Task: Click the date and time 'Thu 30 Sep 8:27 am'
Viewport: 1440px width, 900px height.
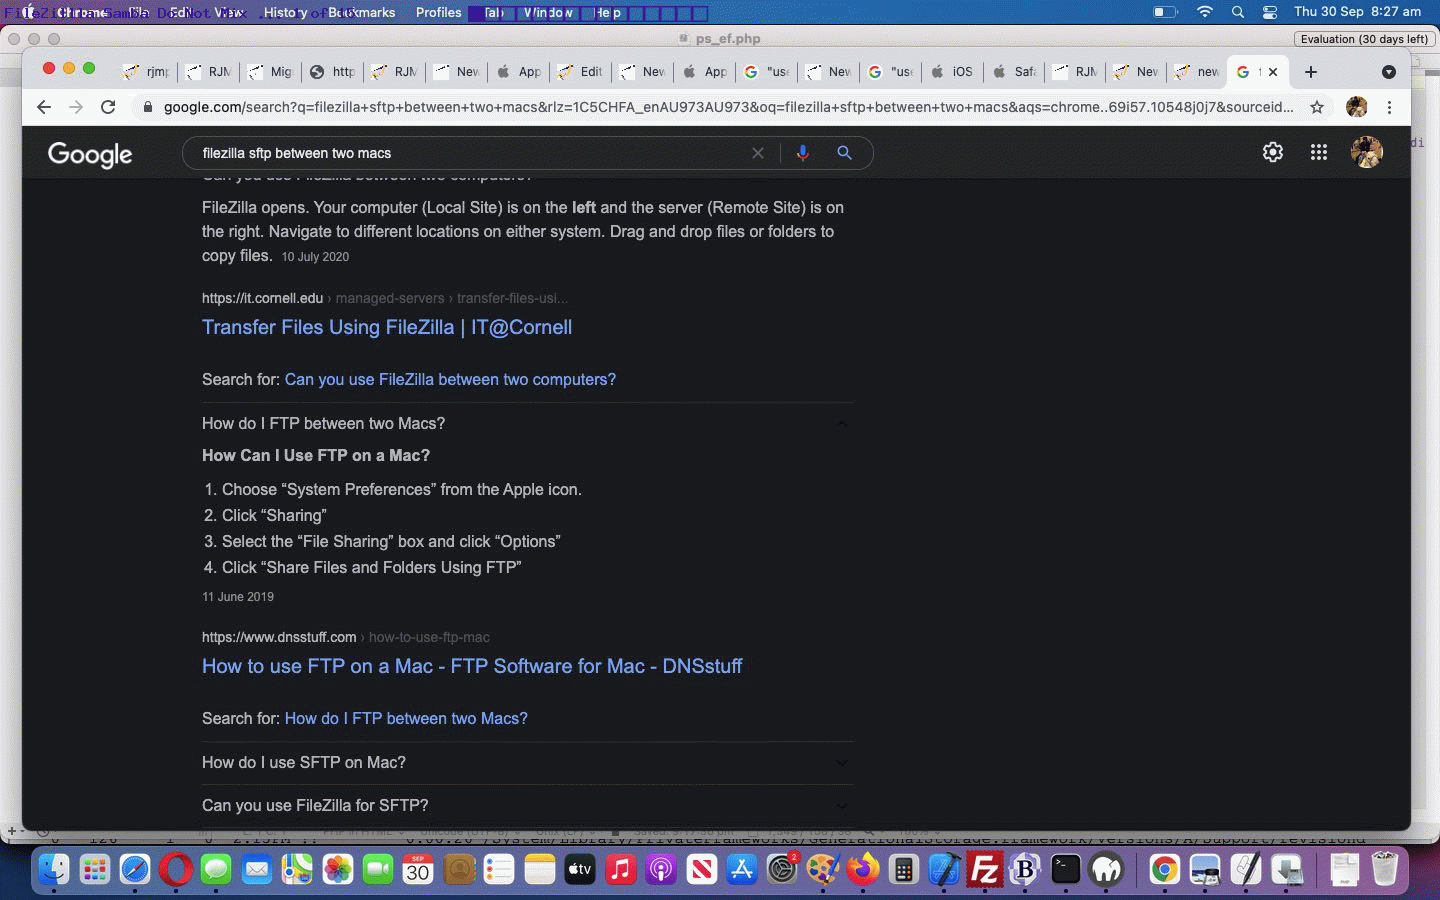Action: pos(1357,12)
